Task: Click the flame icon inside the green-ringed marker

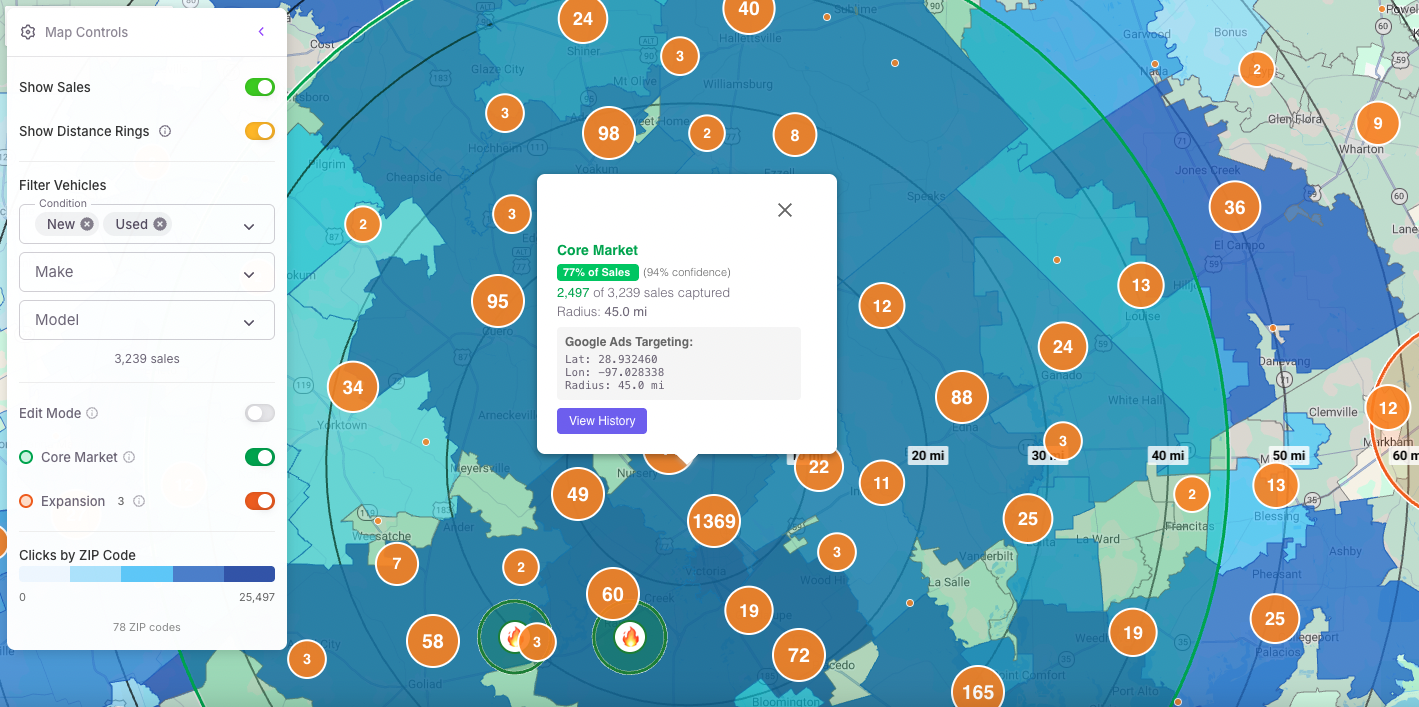Action: [515, 636]
